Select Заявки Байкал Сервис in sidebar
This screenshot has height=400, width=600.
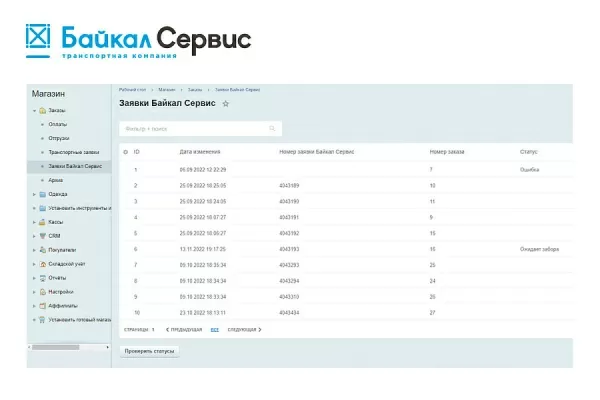[x=75, y=166]
